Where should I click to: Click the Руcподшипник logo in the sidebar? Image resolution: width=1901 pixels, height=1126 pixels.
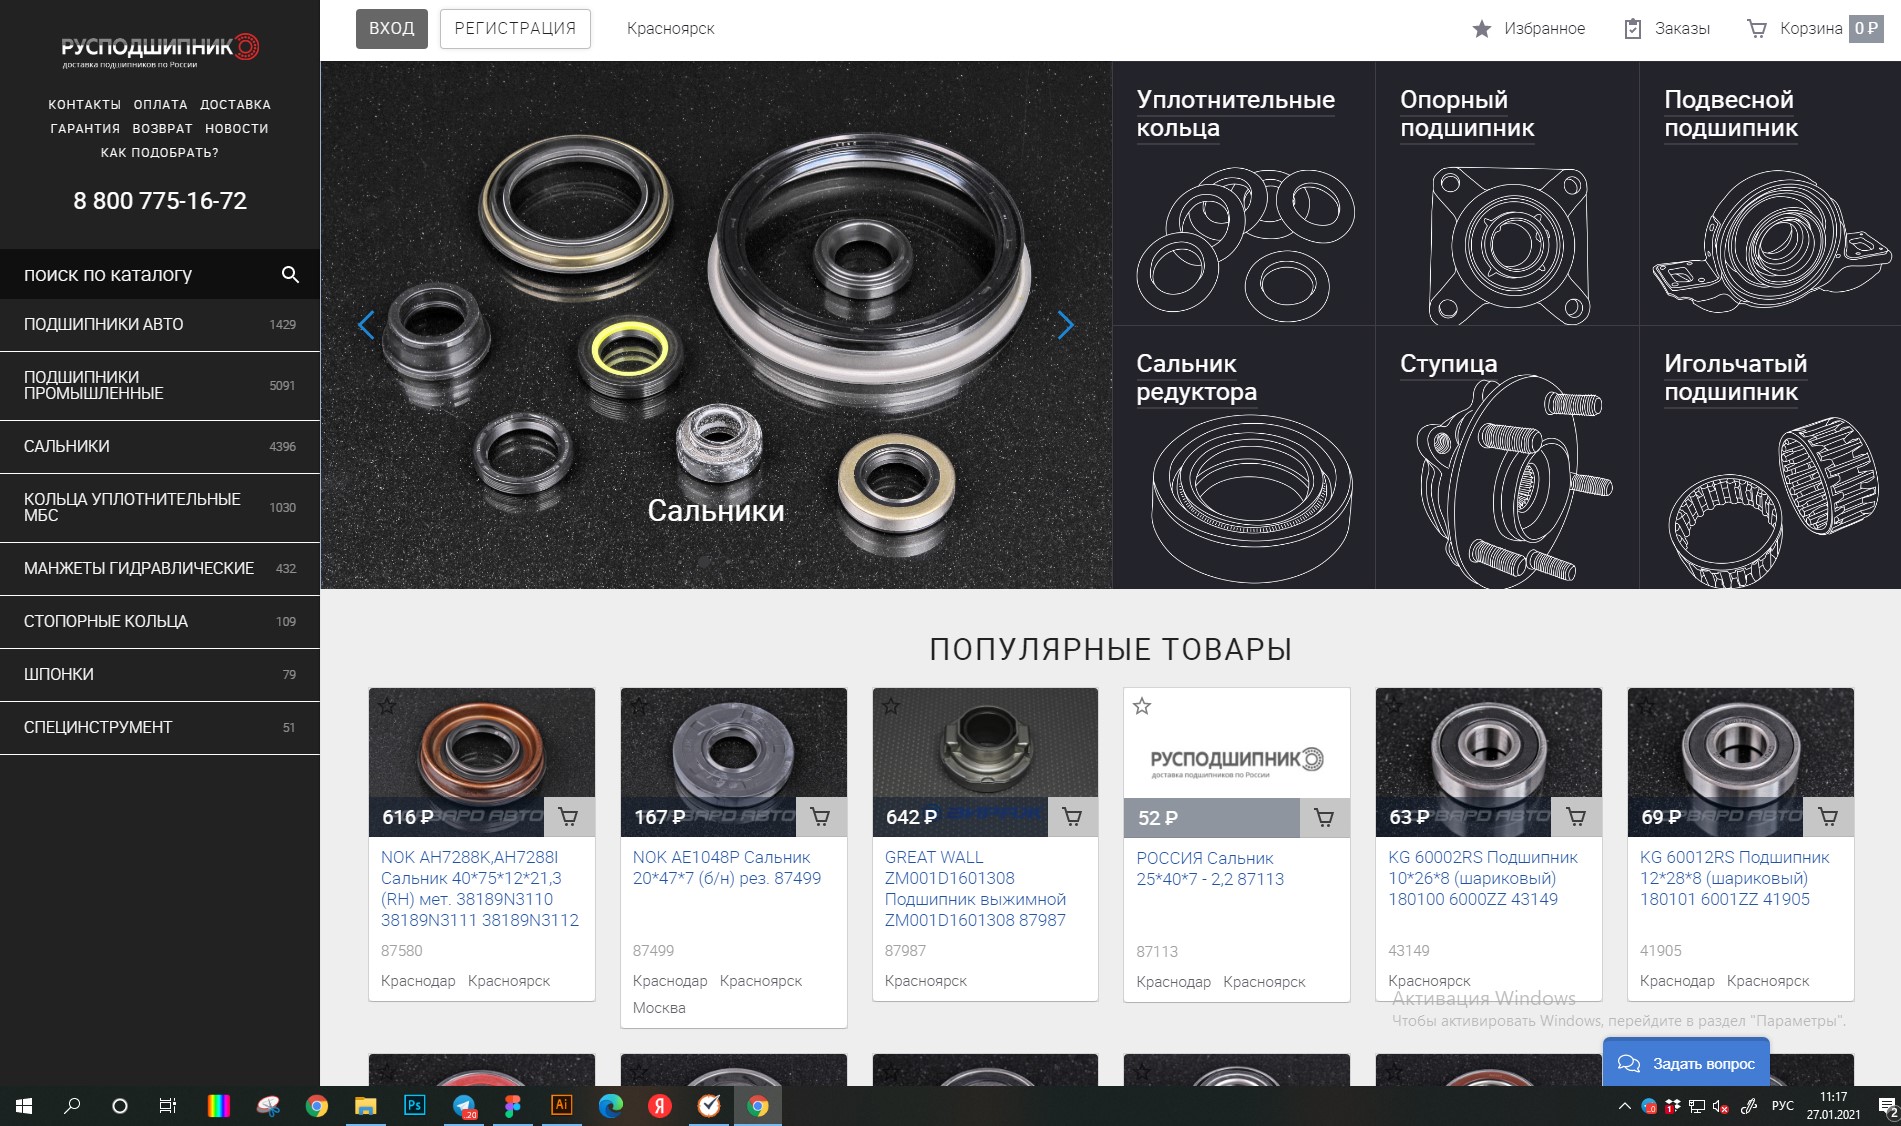coord(160,50)
